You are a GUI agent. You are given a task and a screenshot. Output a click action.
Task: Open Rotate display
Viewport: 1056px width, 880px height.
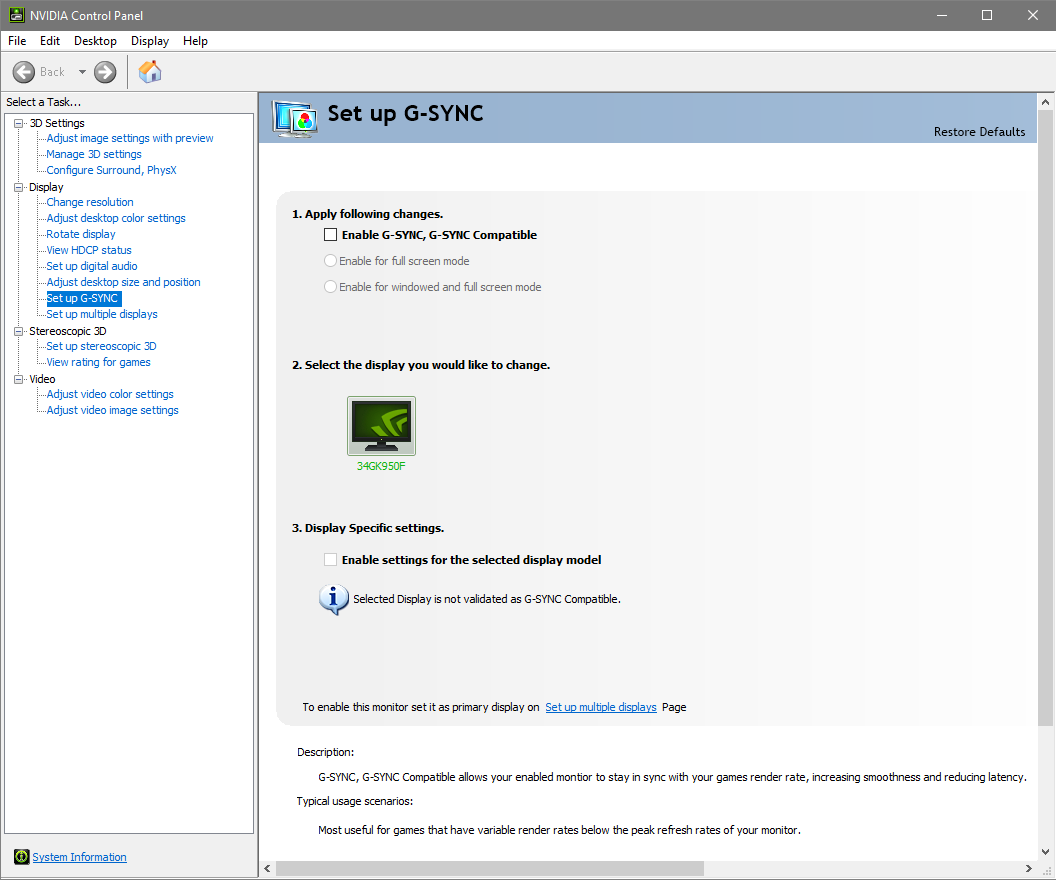point(81,234)
